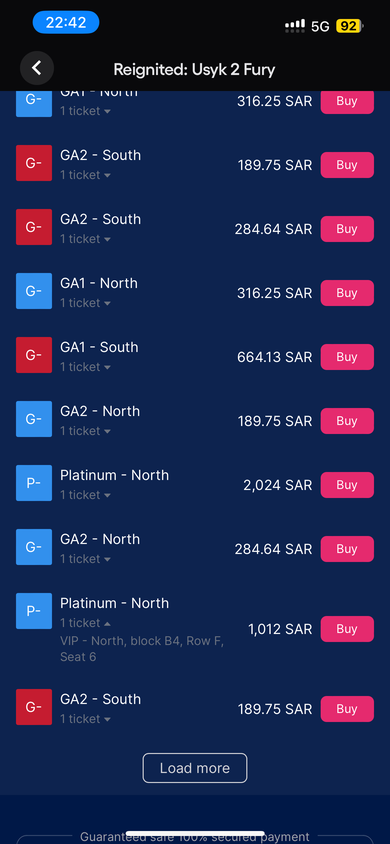This screenshot has width=390, height=844.
Task: Tap red G- icon for GA1 South
Action: click(x=34, y=355)
